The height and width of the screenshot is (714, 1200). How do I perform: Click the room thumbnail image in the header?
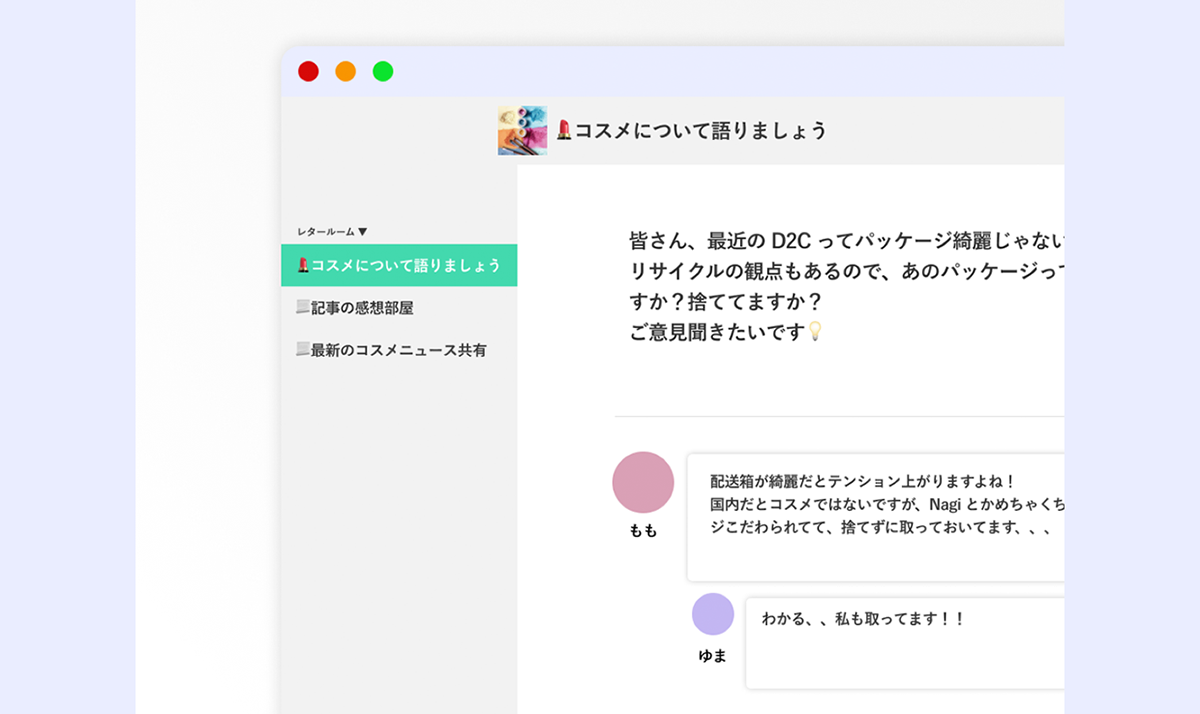click(x=522, y=130)
